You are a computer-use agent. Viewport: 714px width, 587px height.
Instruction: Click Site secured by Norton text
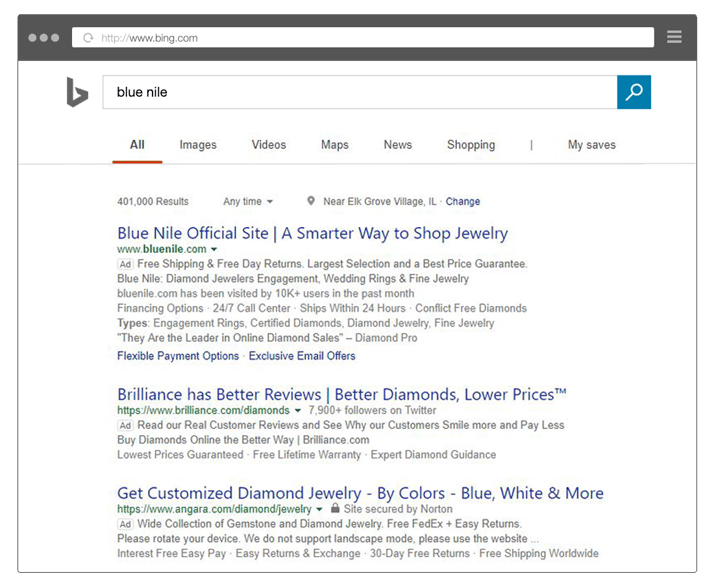(398, 509)
